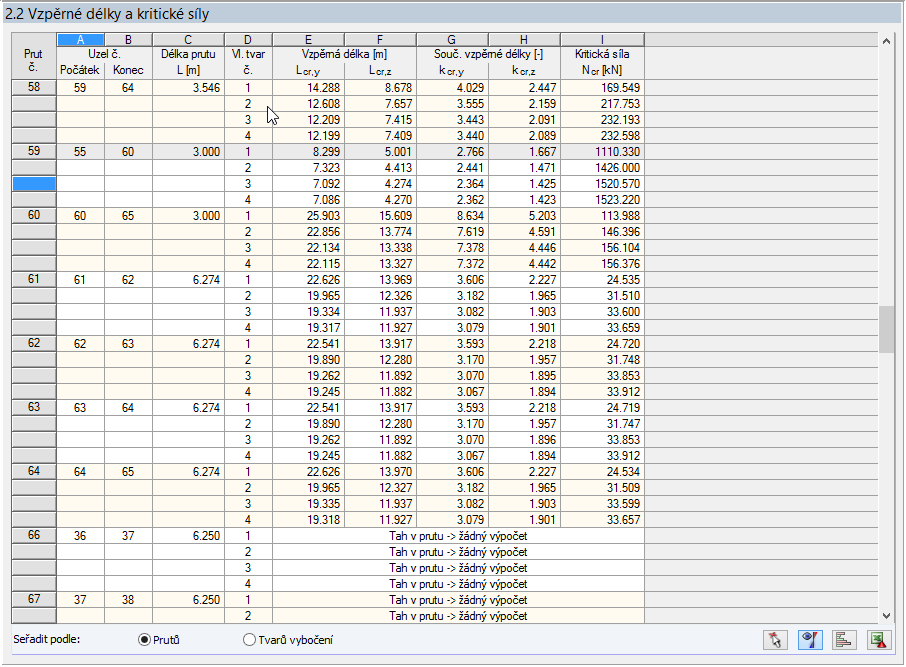Click start node cell 59 in member 58 row
The width and height of the screenshot is (906, 667).
coord(80,88)
